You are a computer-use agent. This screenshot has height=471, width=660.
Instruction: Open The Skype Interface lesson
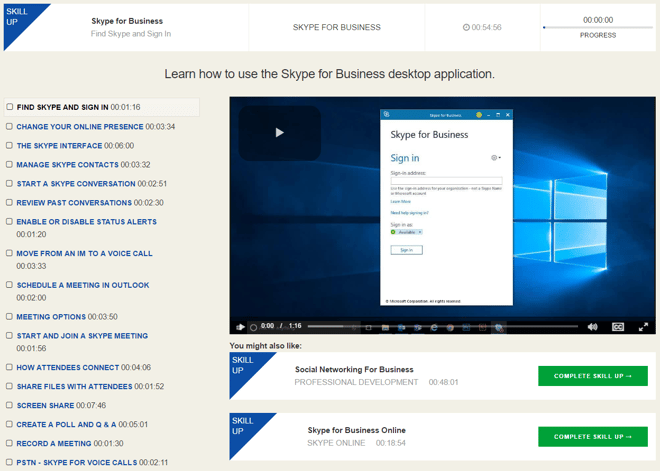pos(59,146)
